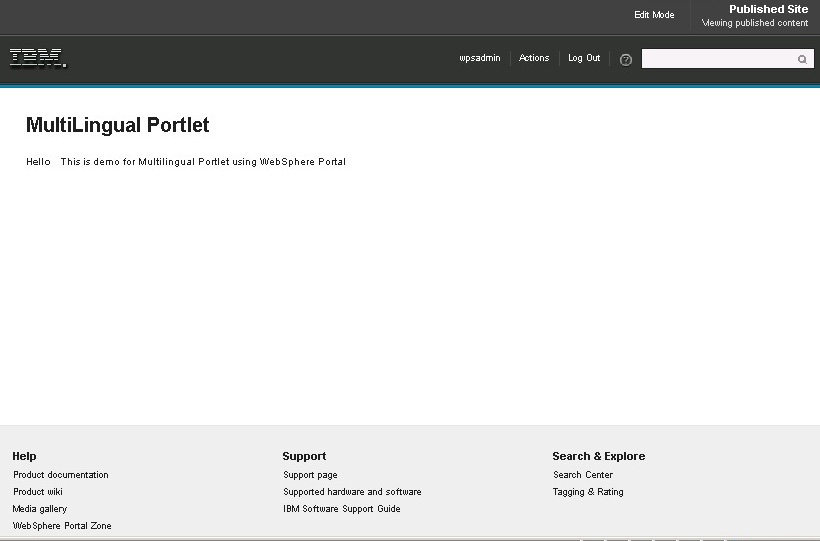The image size is (820, 541).
Task: Click the IBM logo
Action: (x=38, y=58)
